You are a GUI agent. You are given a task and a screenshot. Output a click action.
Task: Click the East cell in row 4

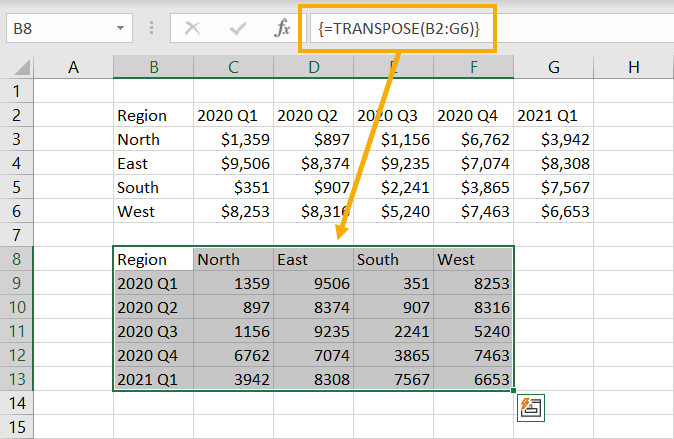point(153,163)
